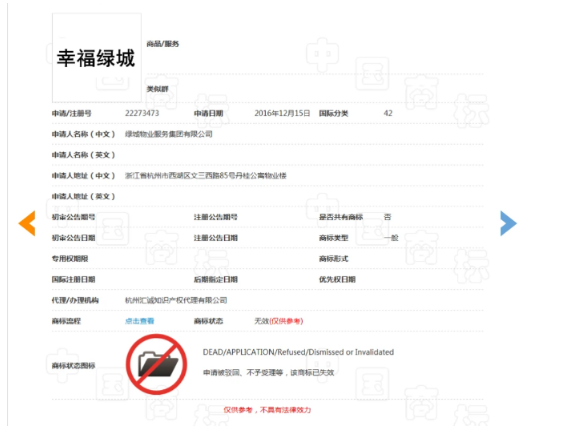Click the 商标形式 label
The image size is (562, 432).
[x=334, y=259]
